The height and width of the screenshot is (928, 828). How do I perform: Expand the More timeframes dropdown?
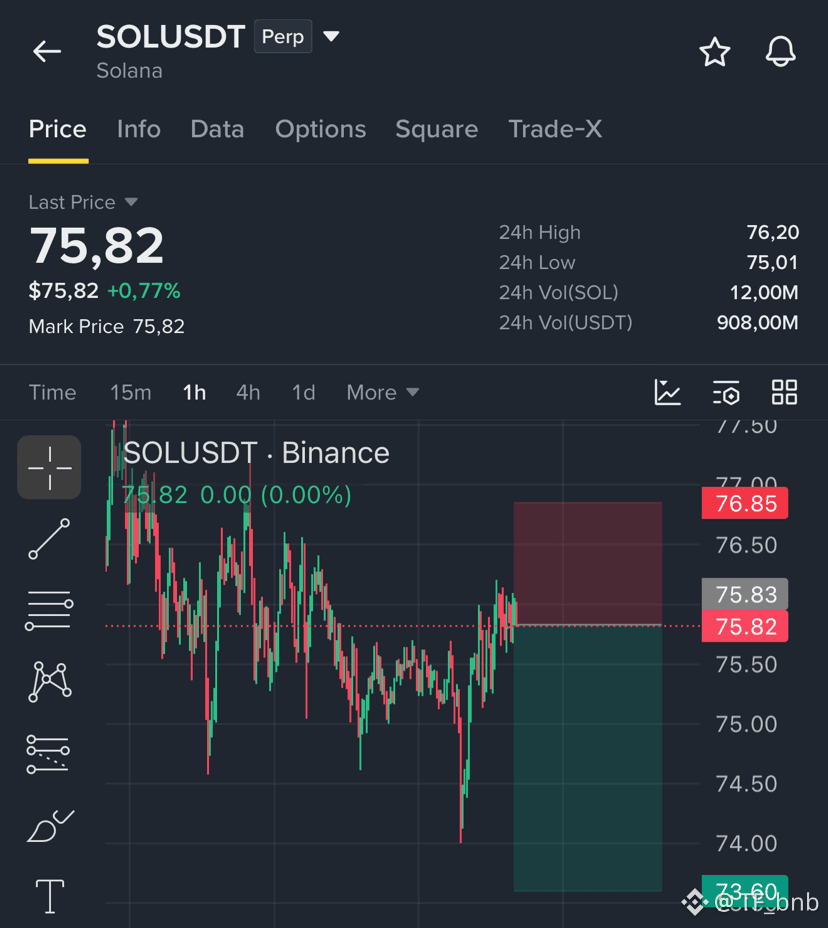tap(383, 392)
